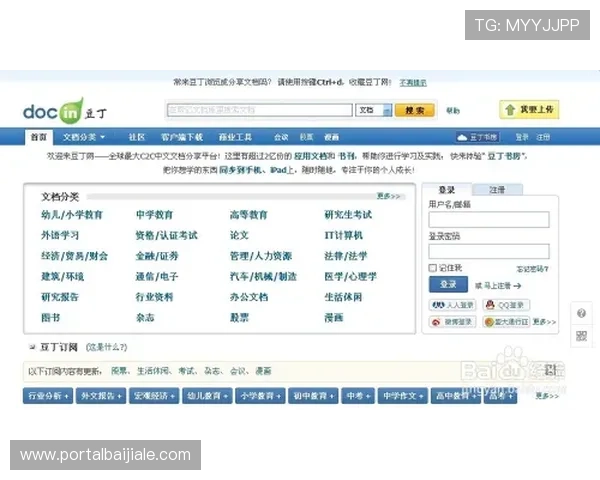Focus the document search input

[259, 110]
